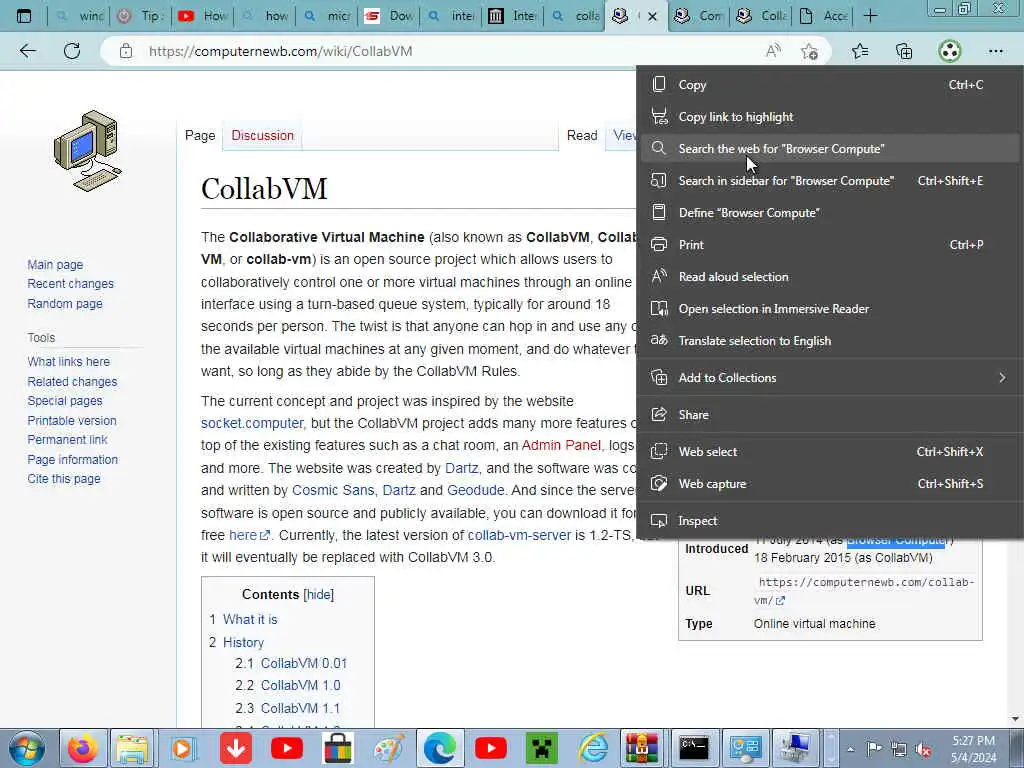Viewport: 1024px width, 768px height.
Task: Switch to Microsoft Edge in taskbar
Action: pyautogui.click(x=440, y=748)
